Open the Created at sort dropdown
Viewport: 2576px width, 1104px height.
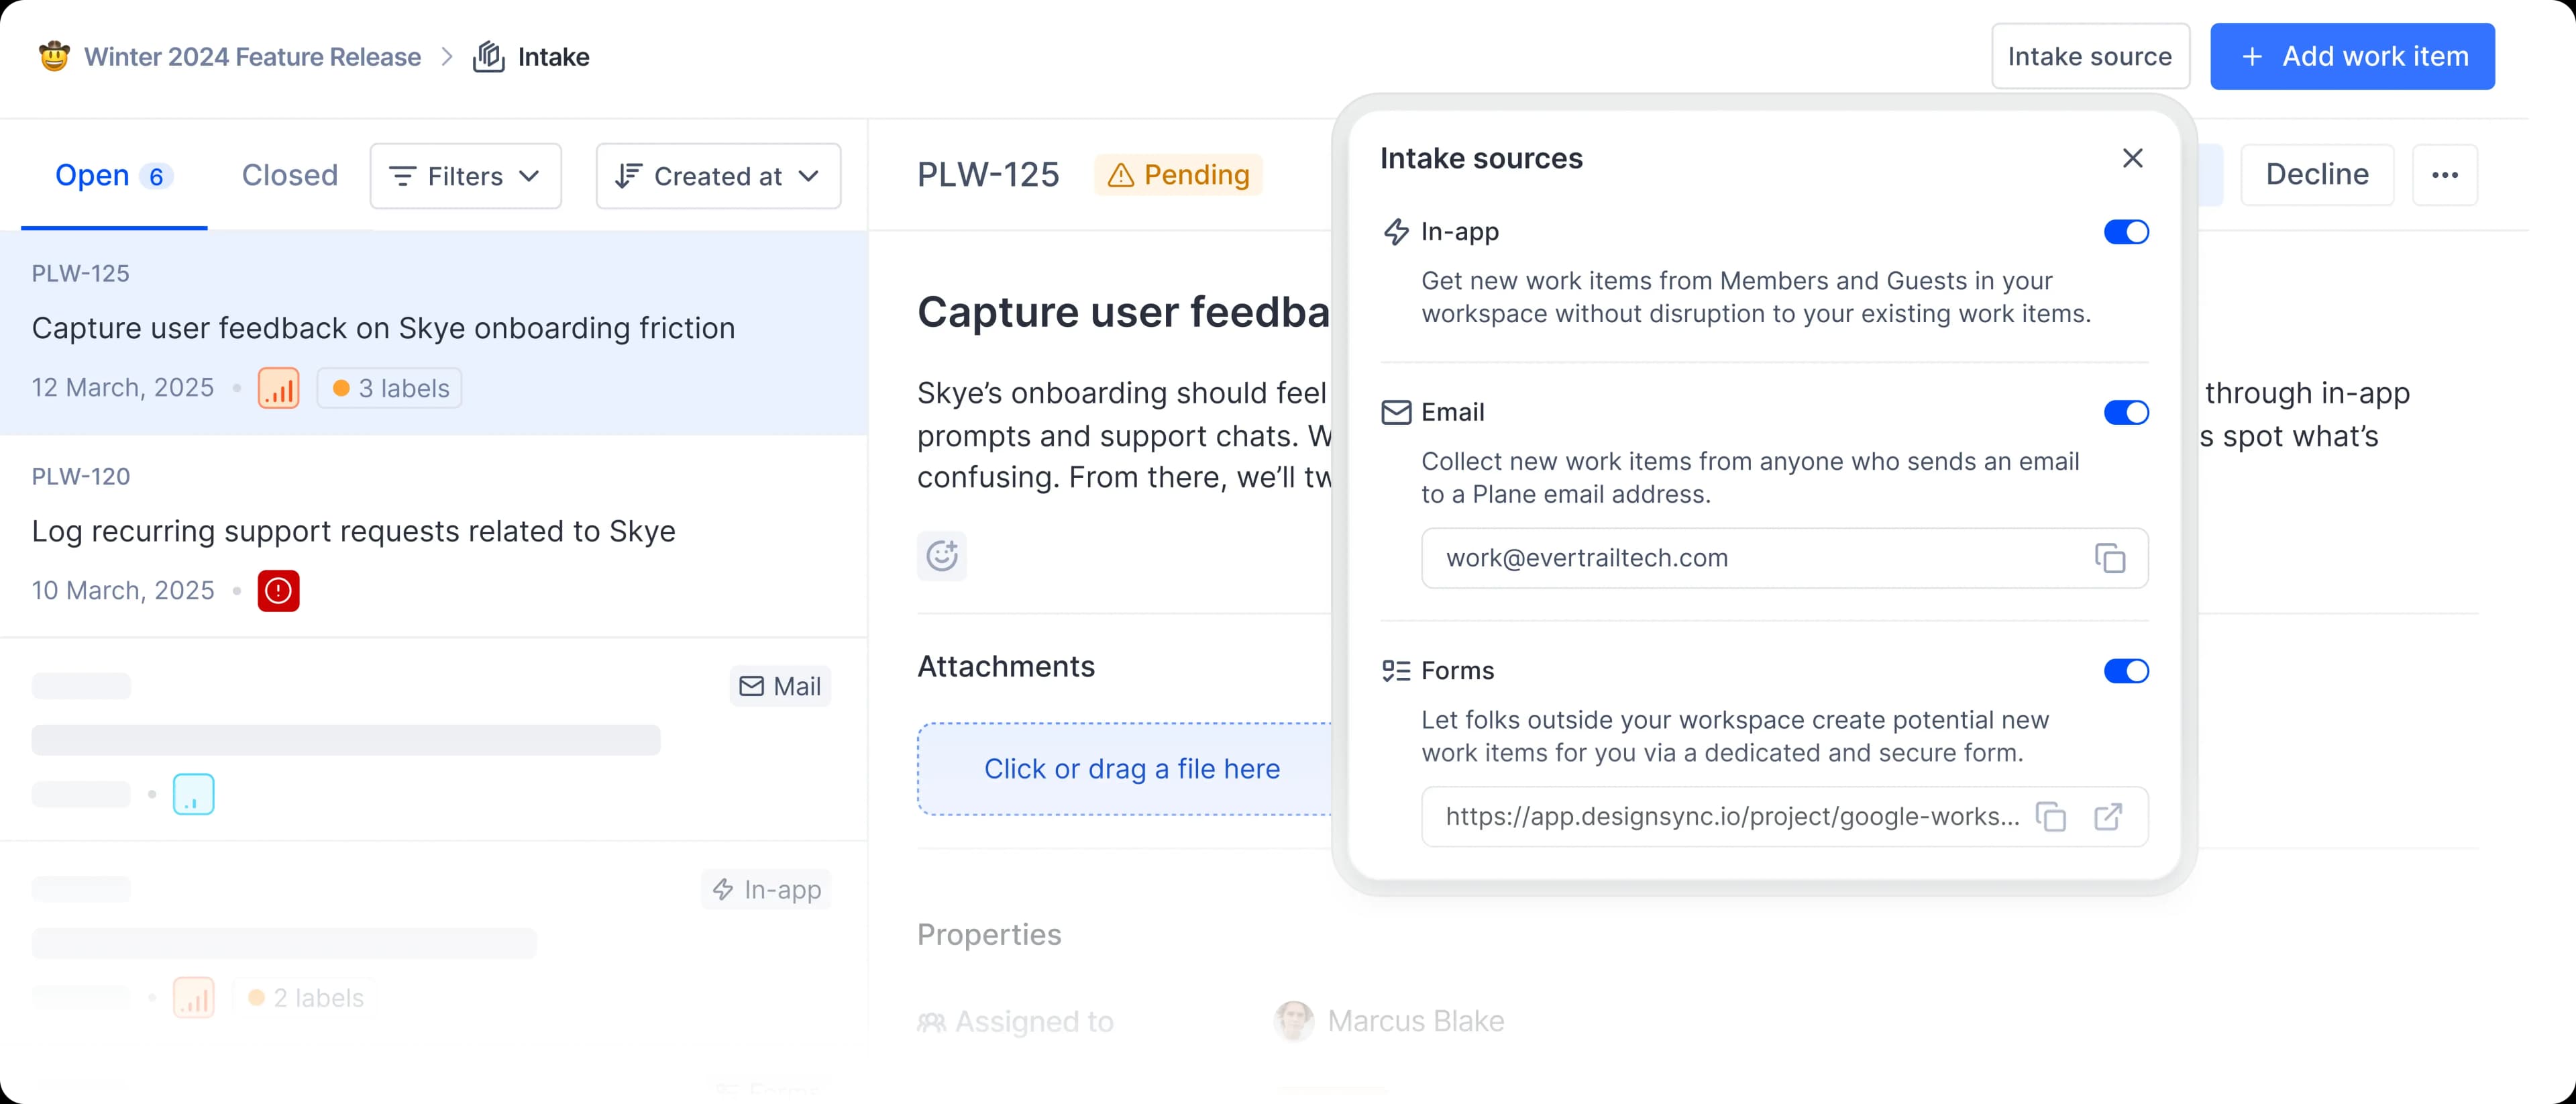click(718, 176)
